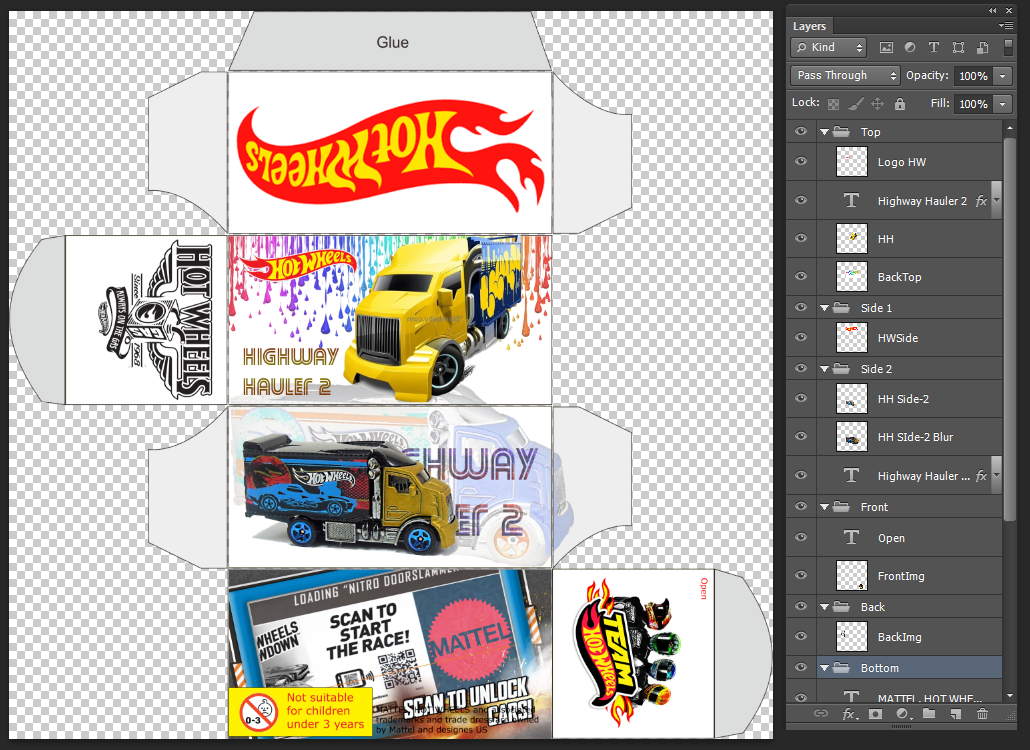This screenshot has height=750, width=1030.
Task: Open the Kind filter dropdown
Action: [828, 47]
